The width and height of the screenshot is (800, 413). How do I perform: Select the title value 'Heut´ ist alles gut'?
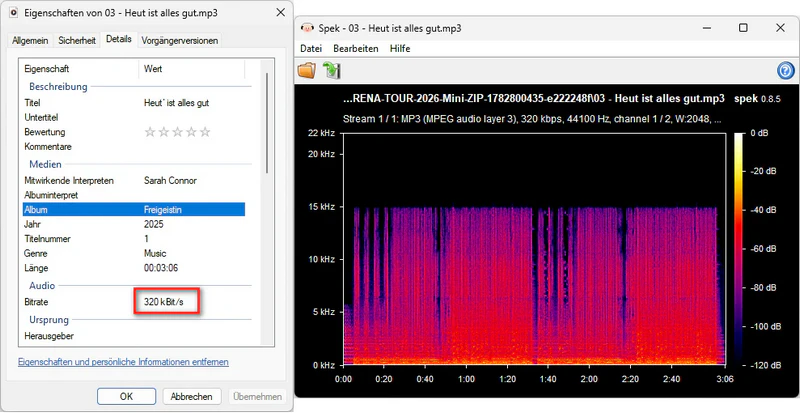177,103
